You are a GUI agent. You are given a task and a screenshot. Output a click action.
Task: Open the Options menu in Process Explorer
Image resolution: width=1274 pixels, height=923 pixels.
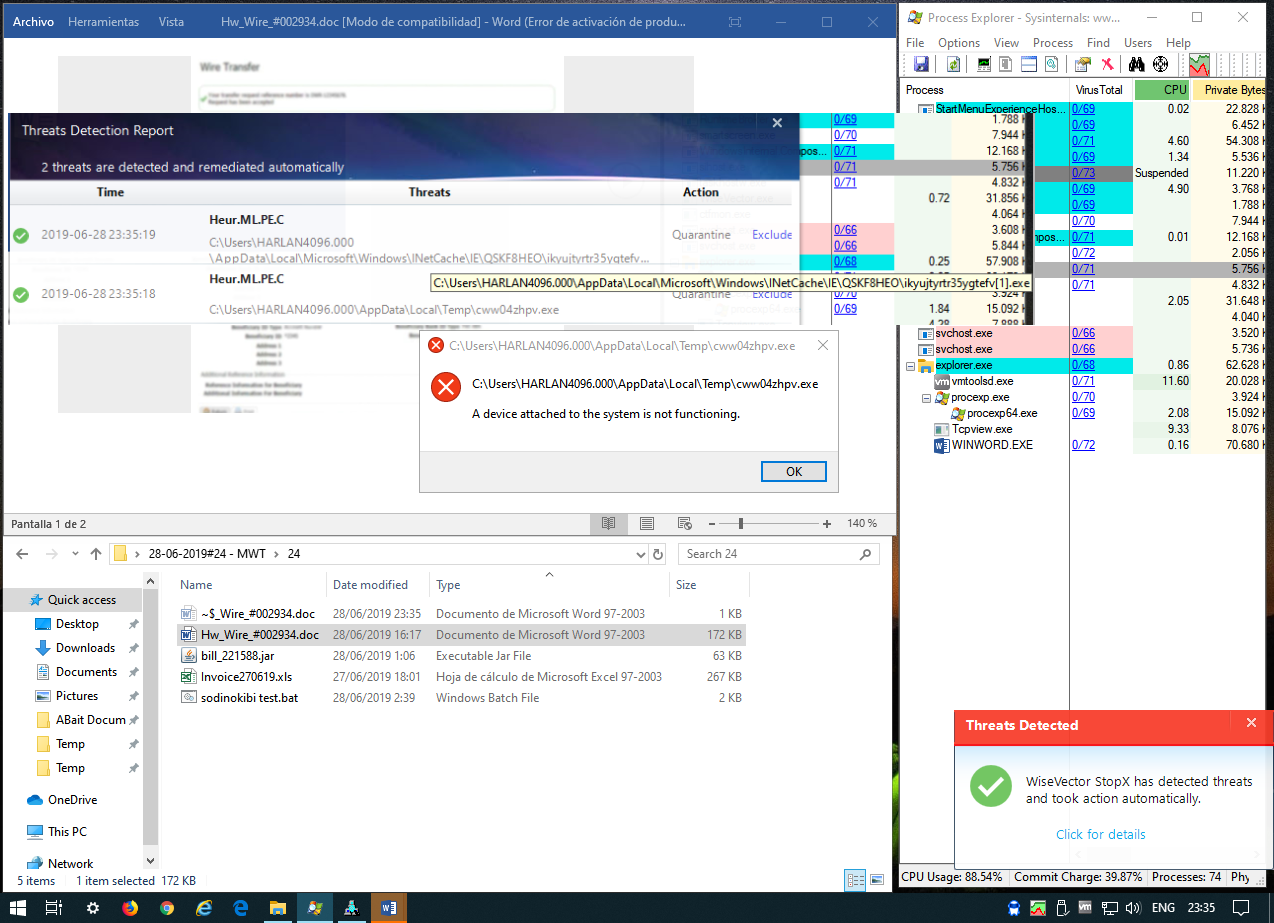pos(959,43)
